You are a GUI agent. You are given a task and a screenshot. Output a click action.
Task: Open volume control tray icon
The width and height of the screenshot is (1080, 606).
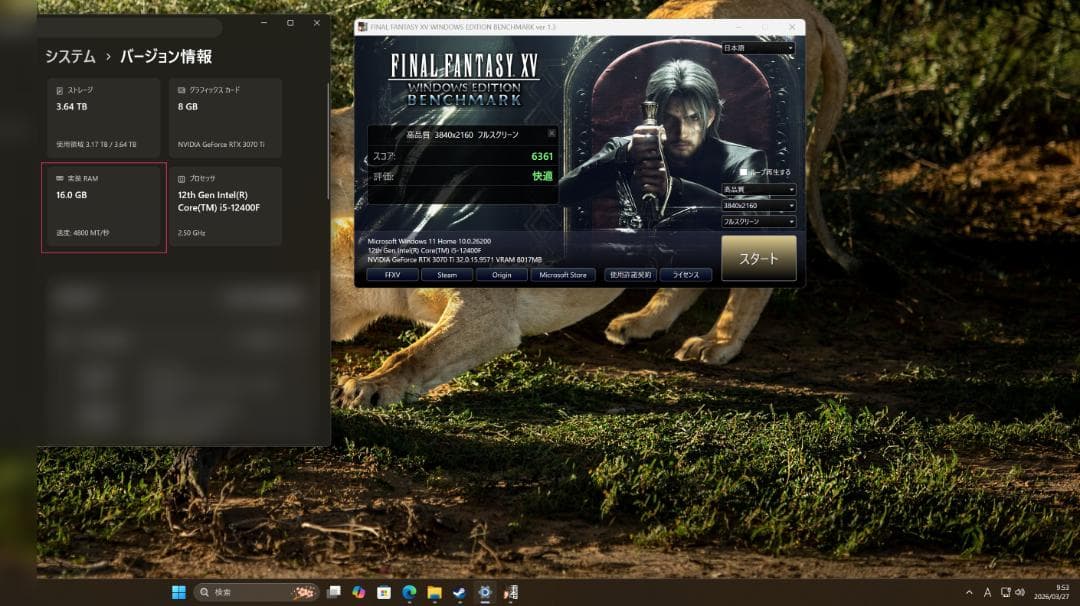(1020, 592)
